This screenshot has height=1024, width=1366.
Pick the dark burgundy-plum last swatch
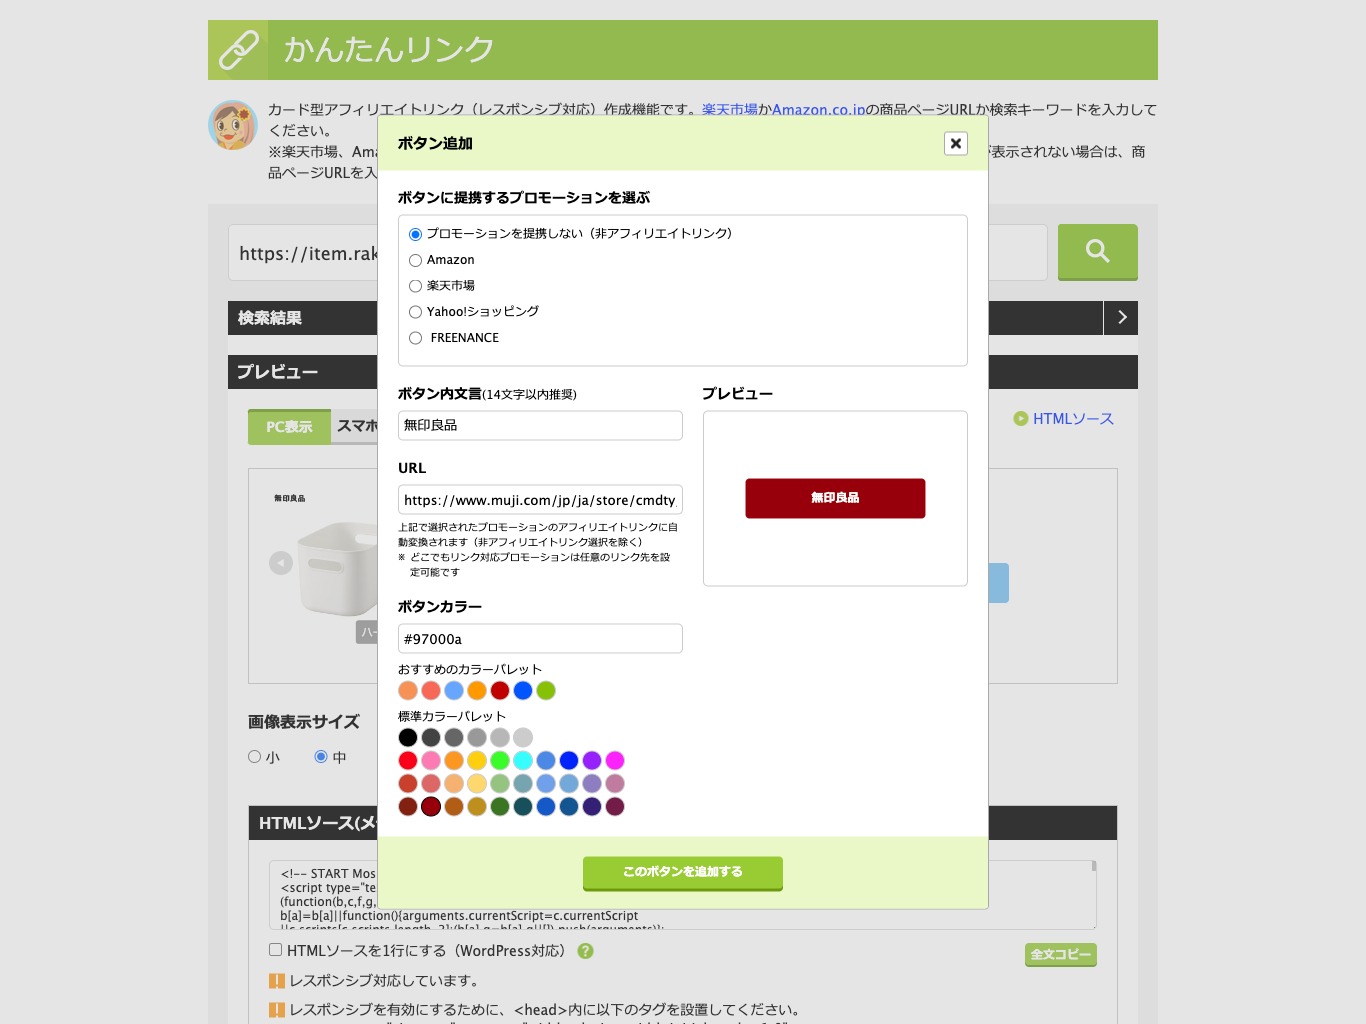tap(615, 807)
